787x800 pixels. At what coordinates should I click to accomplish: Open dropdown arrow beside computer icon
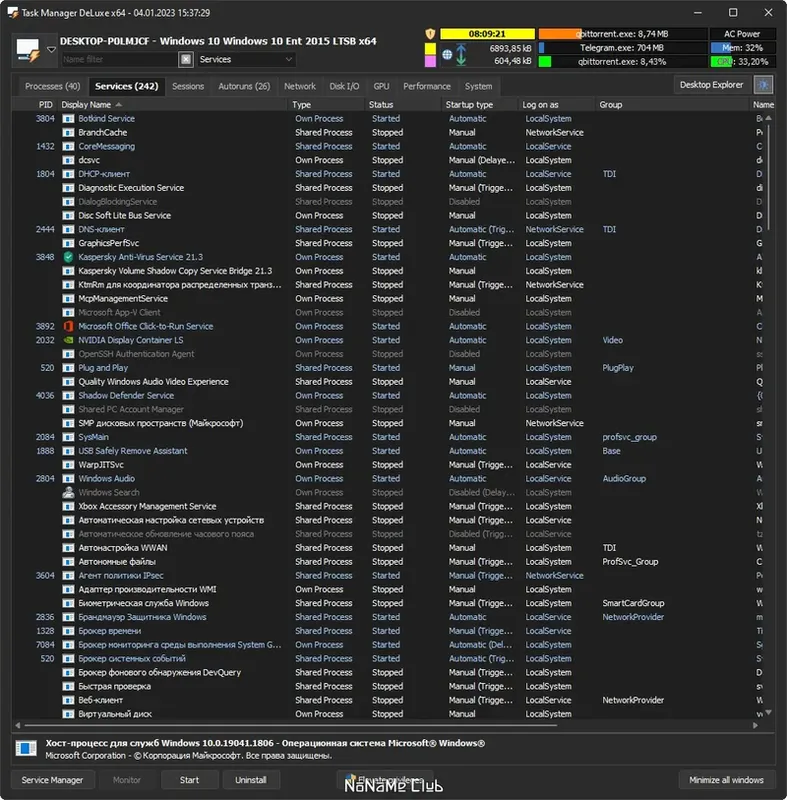coord(52,50)
